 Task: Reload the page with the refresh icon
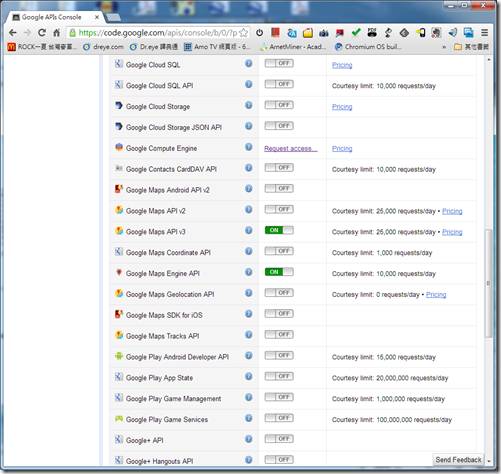[x=42, y=33]
